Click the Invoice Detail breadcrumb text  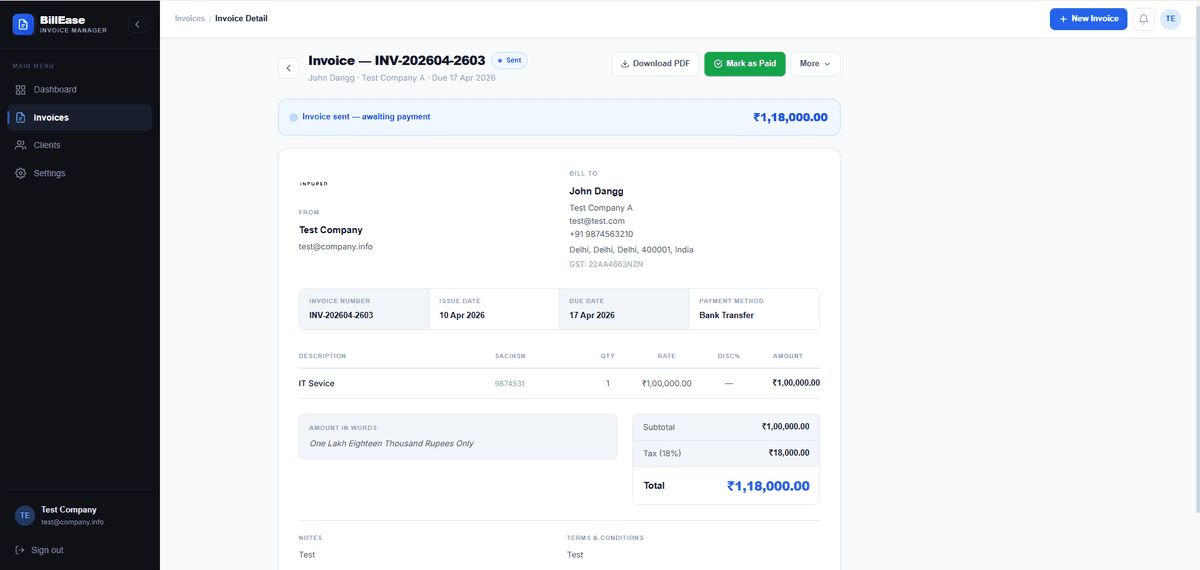tap(241, 18)
